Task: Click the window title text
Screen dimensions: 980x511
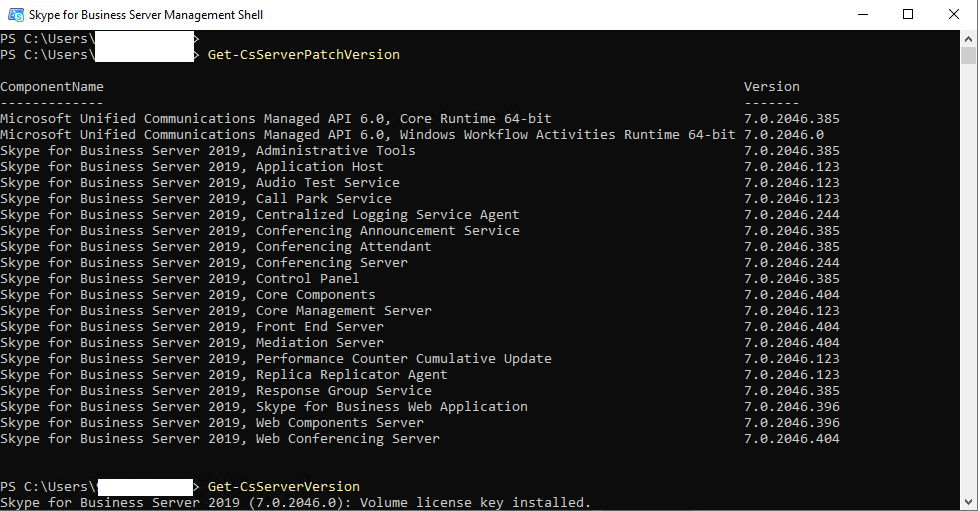Action: (x=146, y=15)
